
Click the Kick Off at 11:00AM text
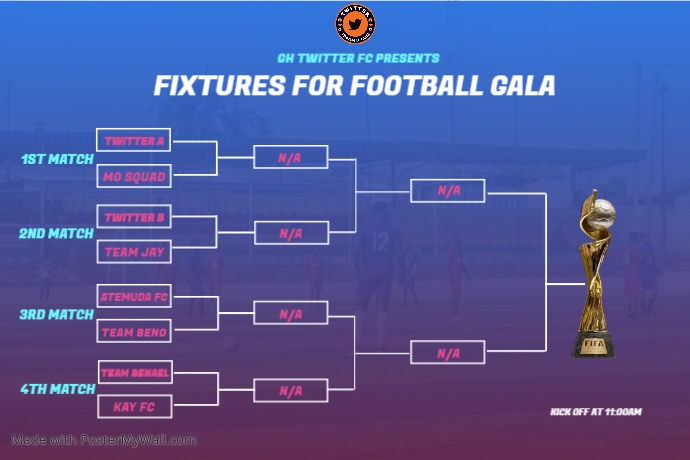596,412
